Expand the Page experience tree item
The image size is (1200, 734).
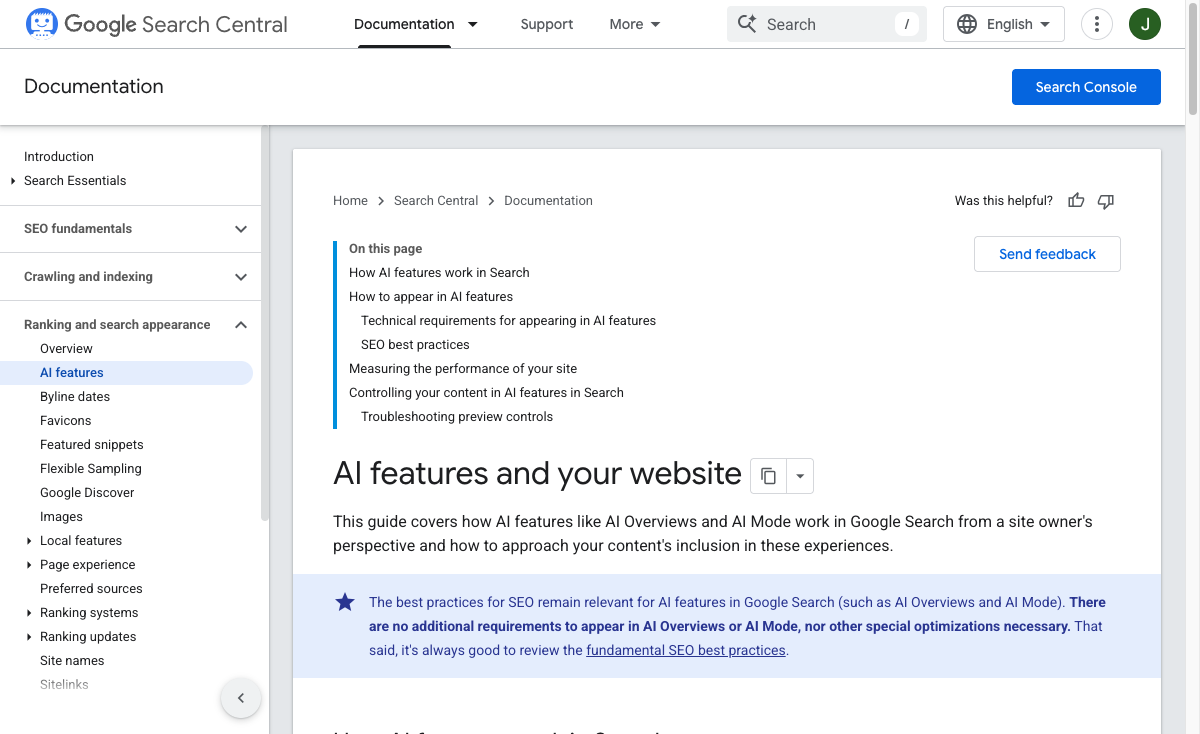(x=29, y=565)
